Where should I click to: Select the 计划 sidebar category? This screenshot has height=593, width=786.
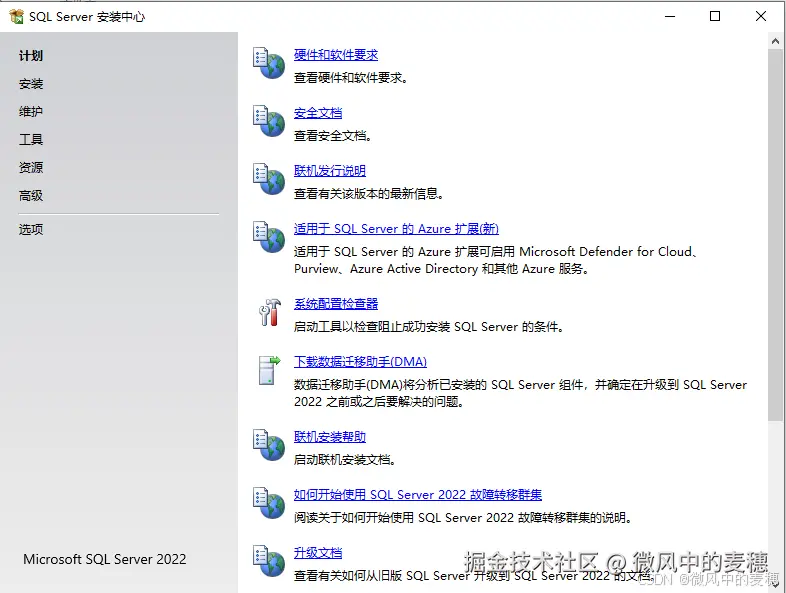[31, 56]
